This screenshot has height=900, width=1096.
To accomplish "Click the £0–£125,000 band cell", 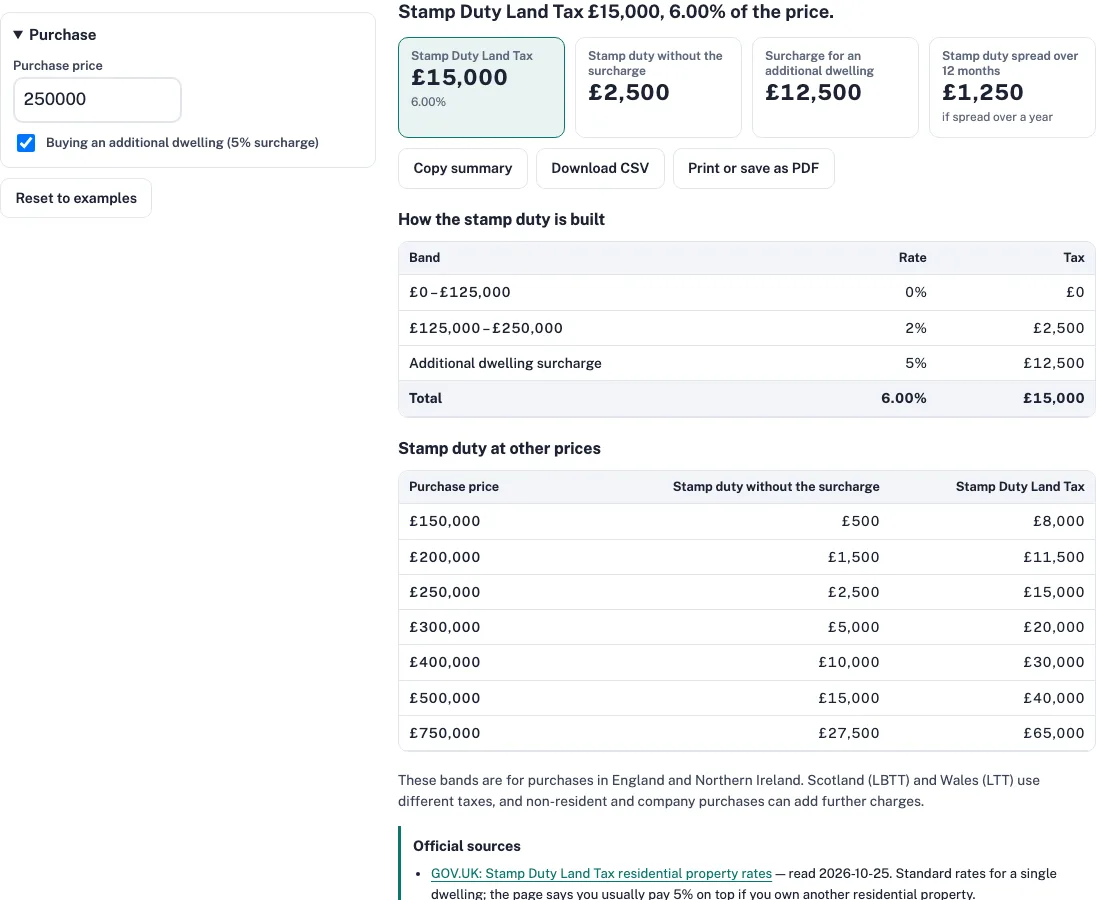I will coord(460,293).
